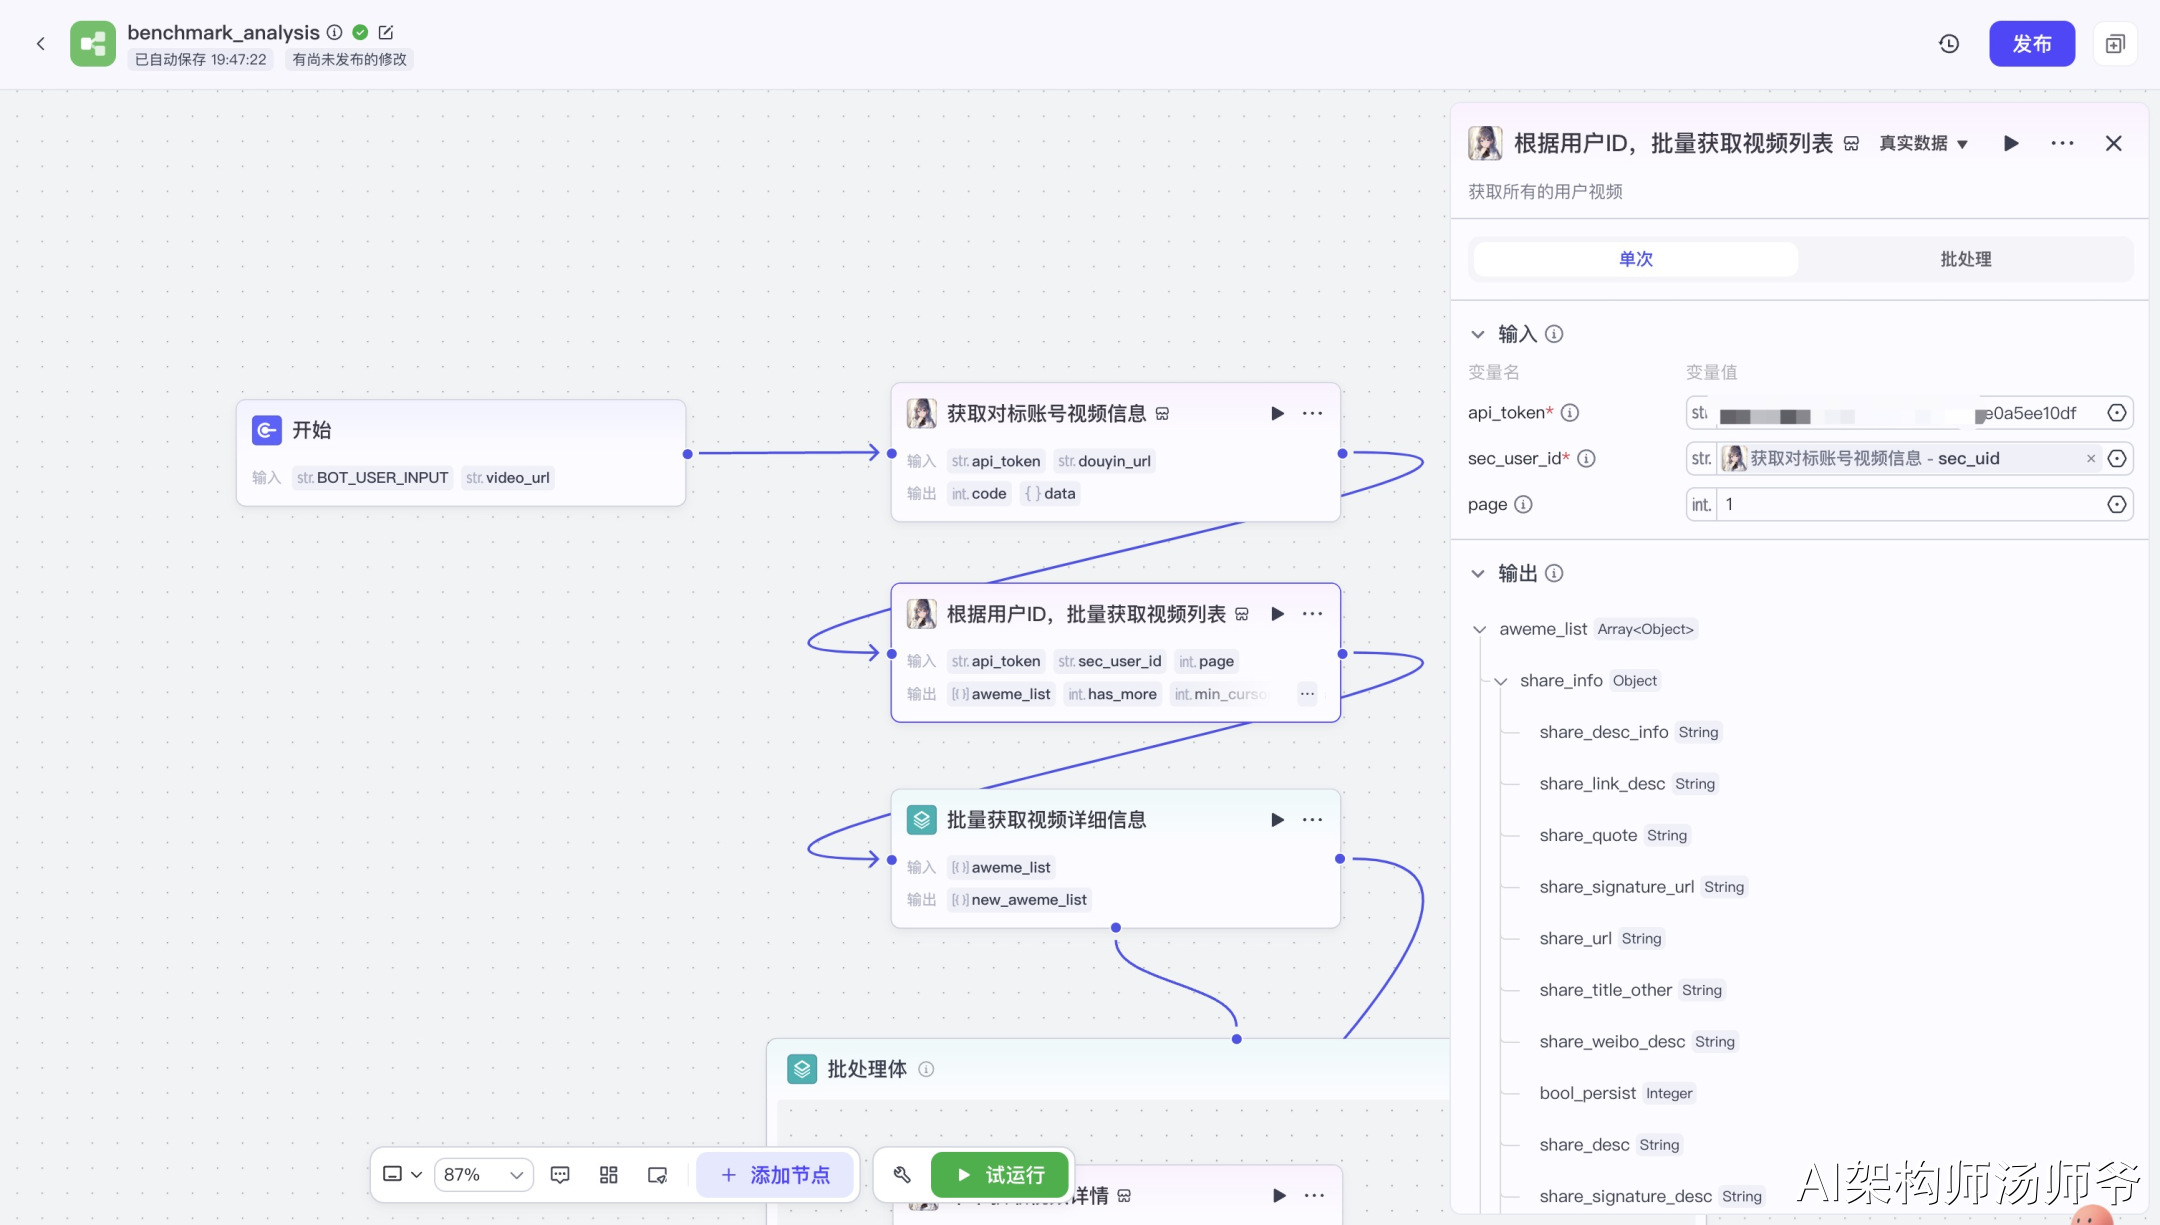Click auto-layout grid icon in bottom toolbar
This screenshot has width=2160, height=1225.
click(608, 1175)
